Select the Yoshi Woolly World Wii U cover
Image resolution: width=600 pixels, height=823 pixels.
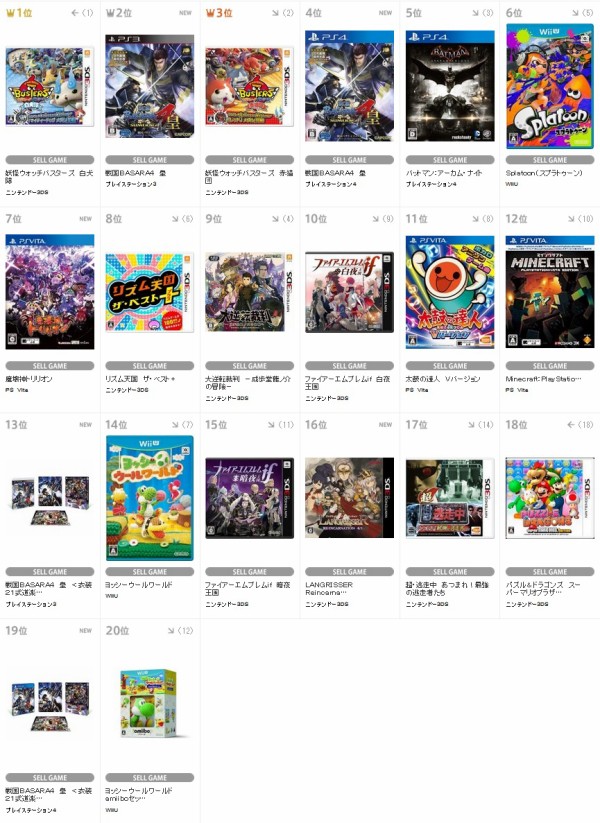(x=150, y=498)
